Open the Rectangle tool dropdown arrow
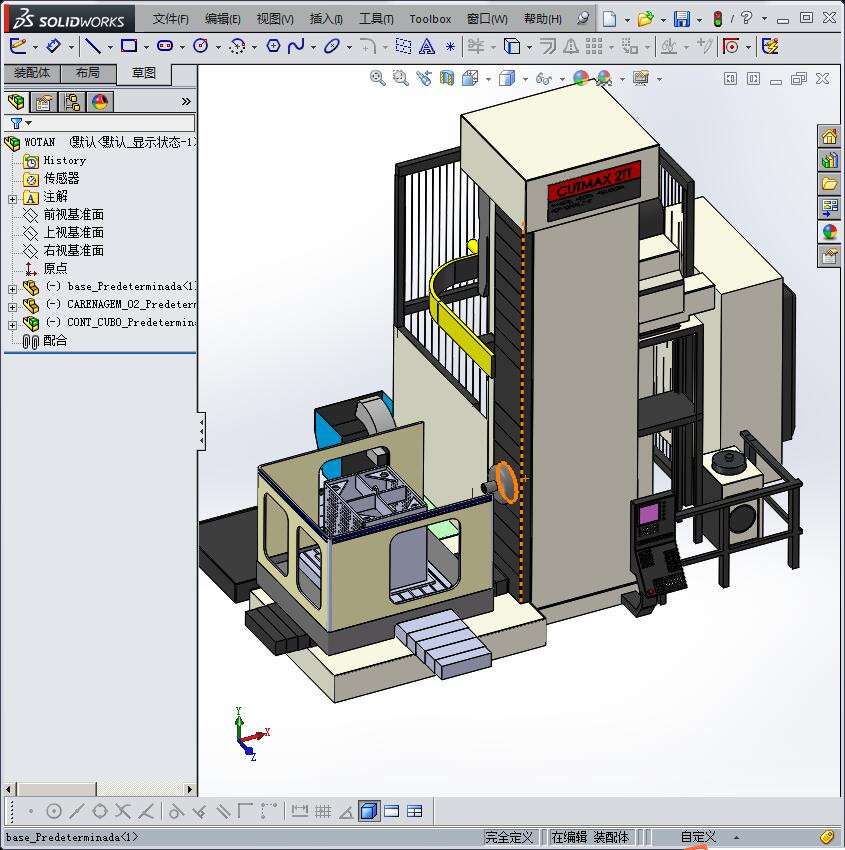Screen dimensions: 845x850 point(146,48)
